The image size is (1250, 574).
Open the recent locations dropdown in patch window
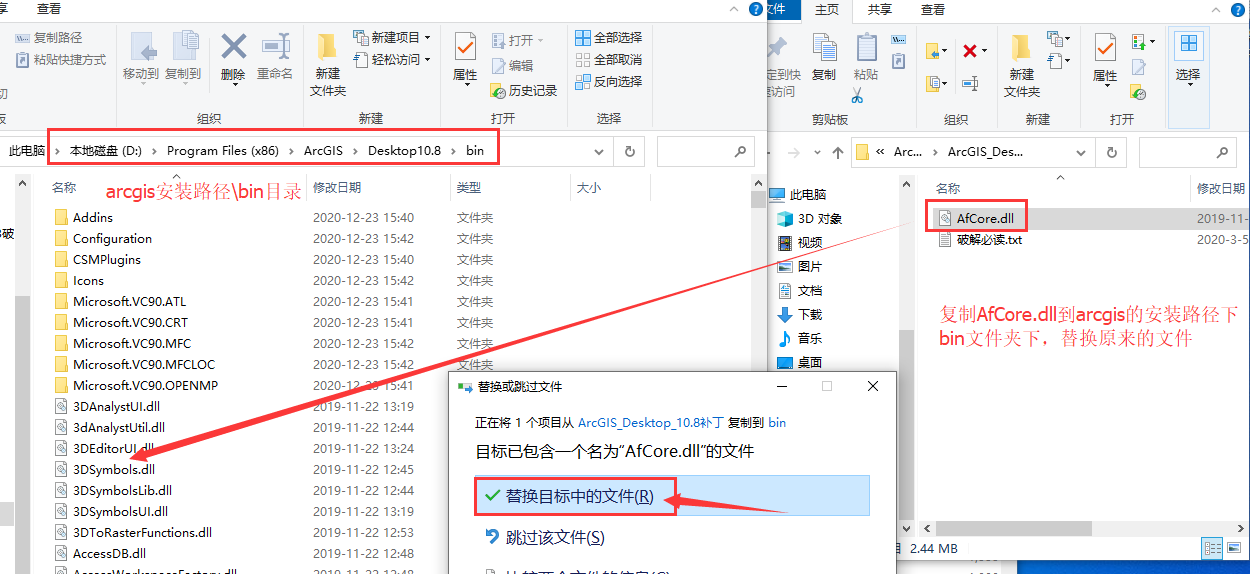tap(816, 152)
